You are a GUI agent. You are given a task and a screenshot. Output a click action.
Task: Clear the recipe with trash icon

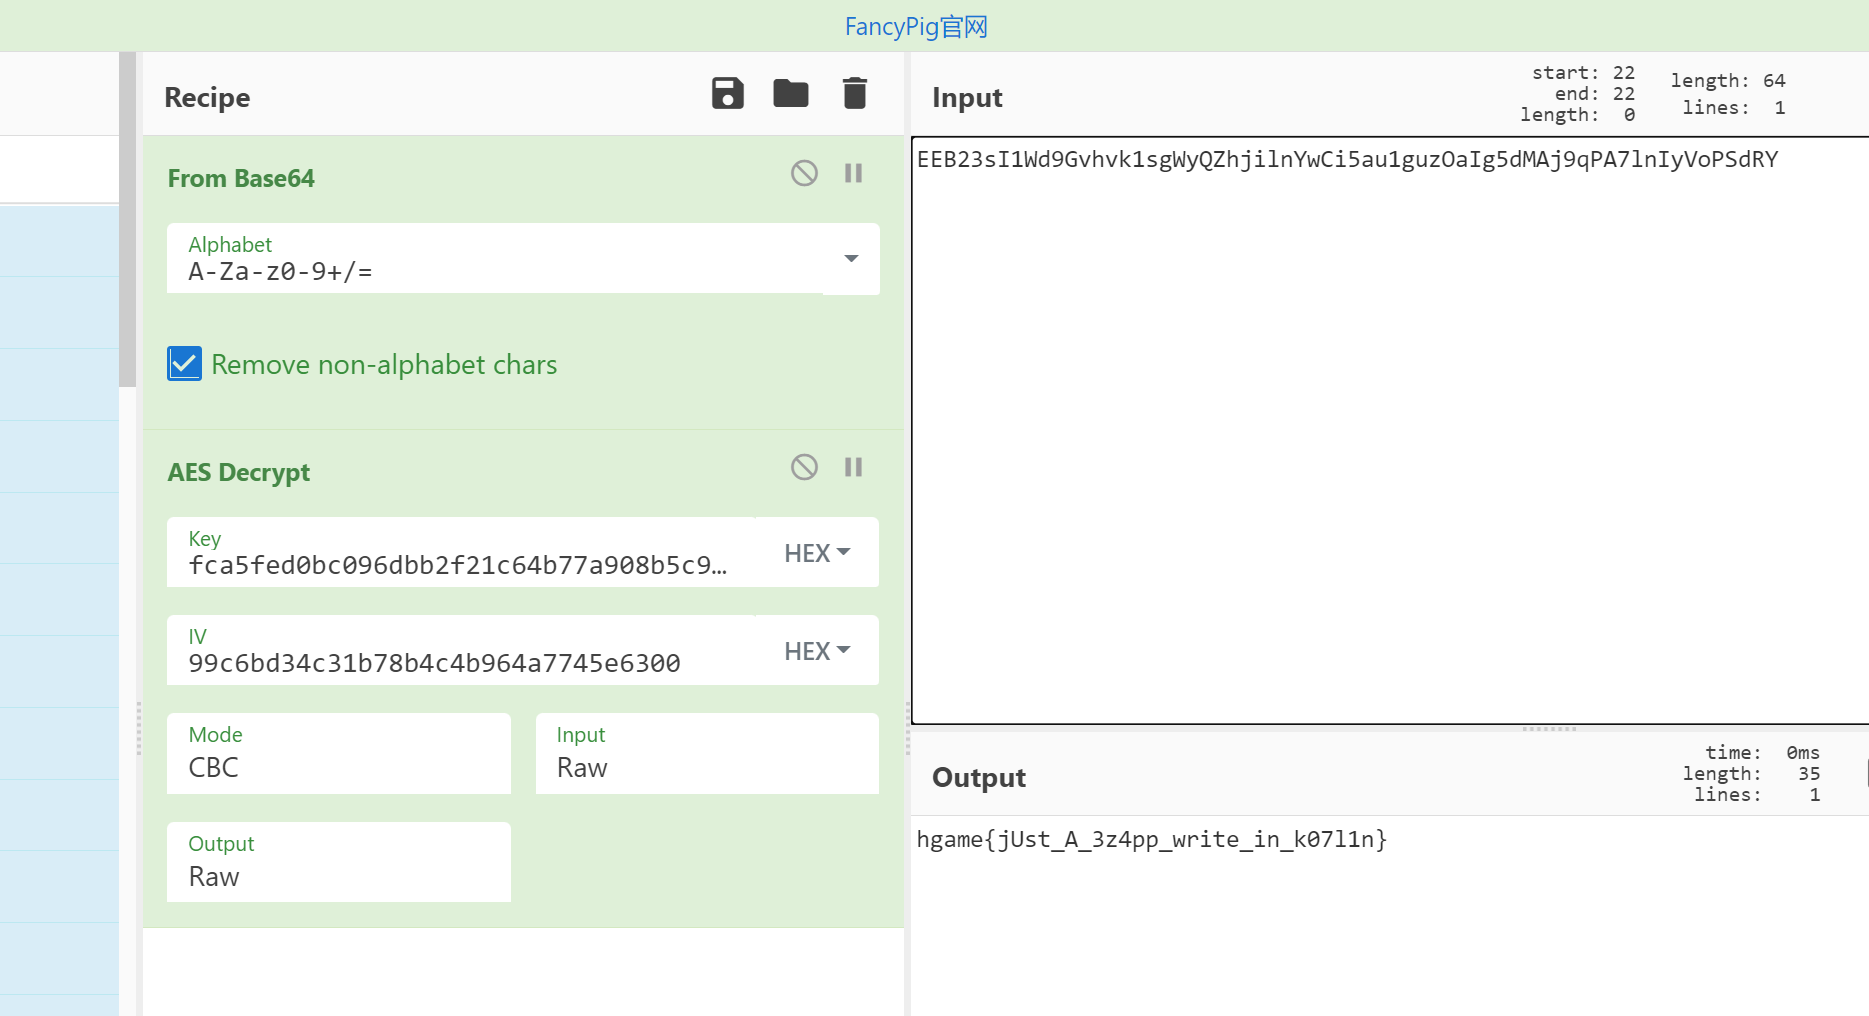tap(854, 94)
